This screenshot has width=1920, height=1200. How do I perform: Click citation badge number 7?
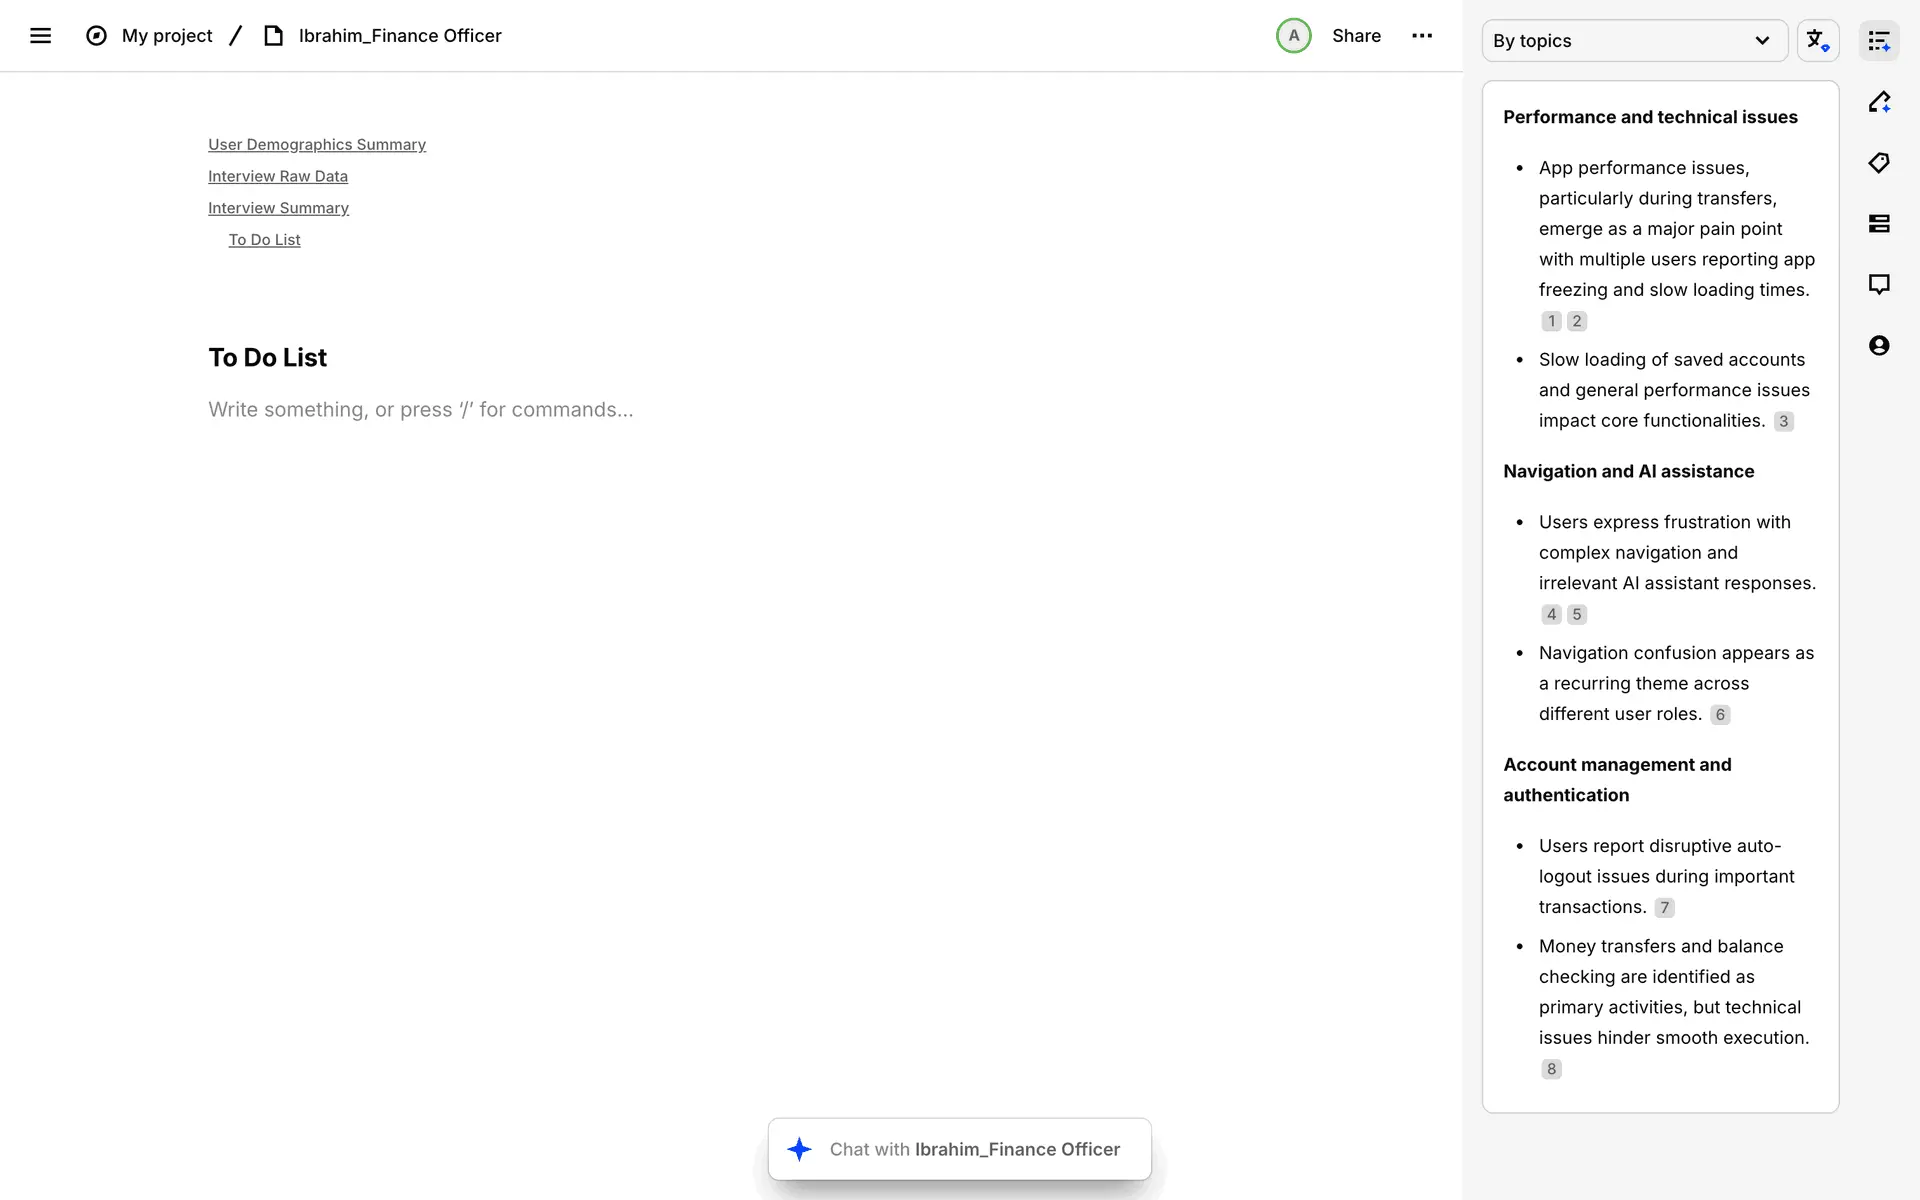pyautogui.click(x=1664, y=908)
